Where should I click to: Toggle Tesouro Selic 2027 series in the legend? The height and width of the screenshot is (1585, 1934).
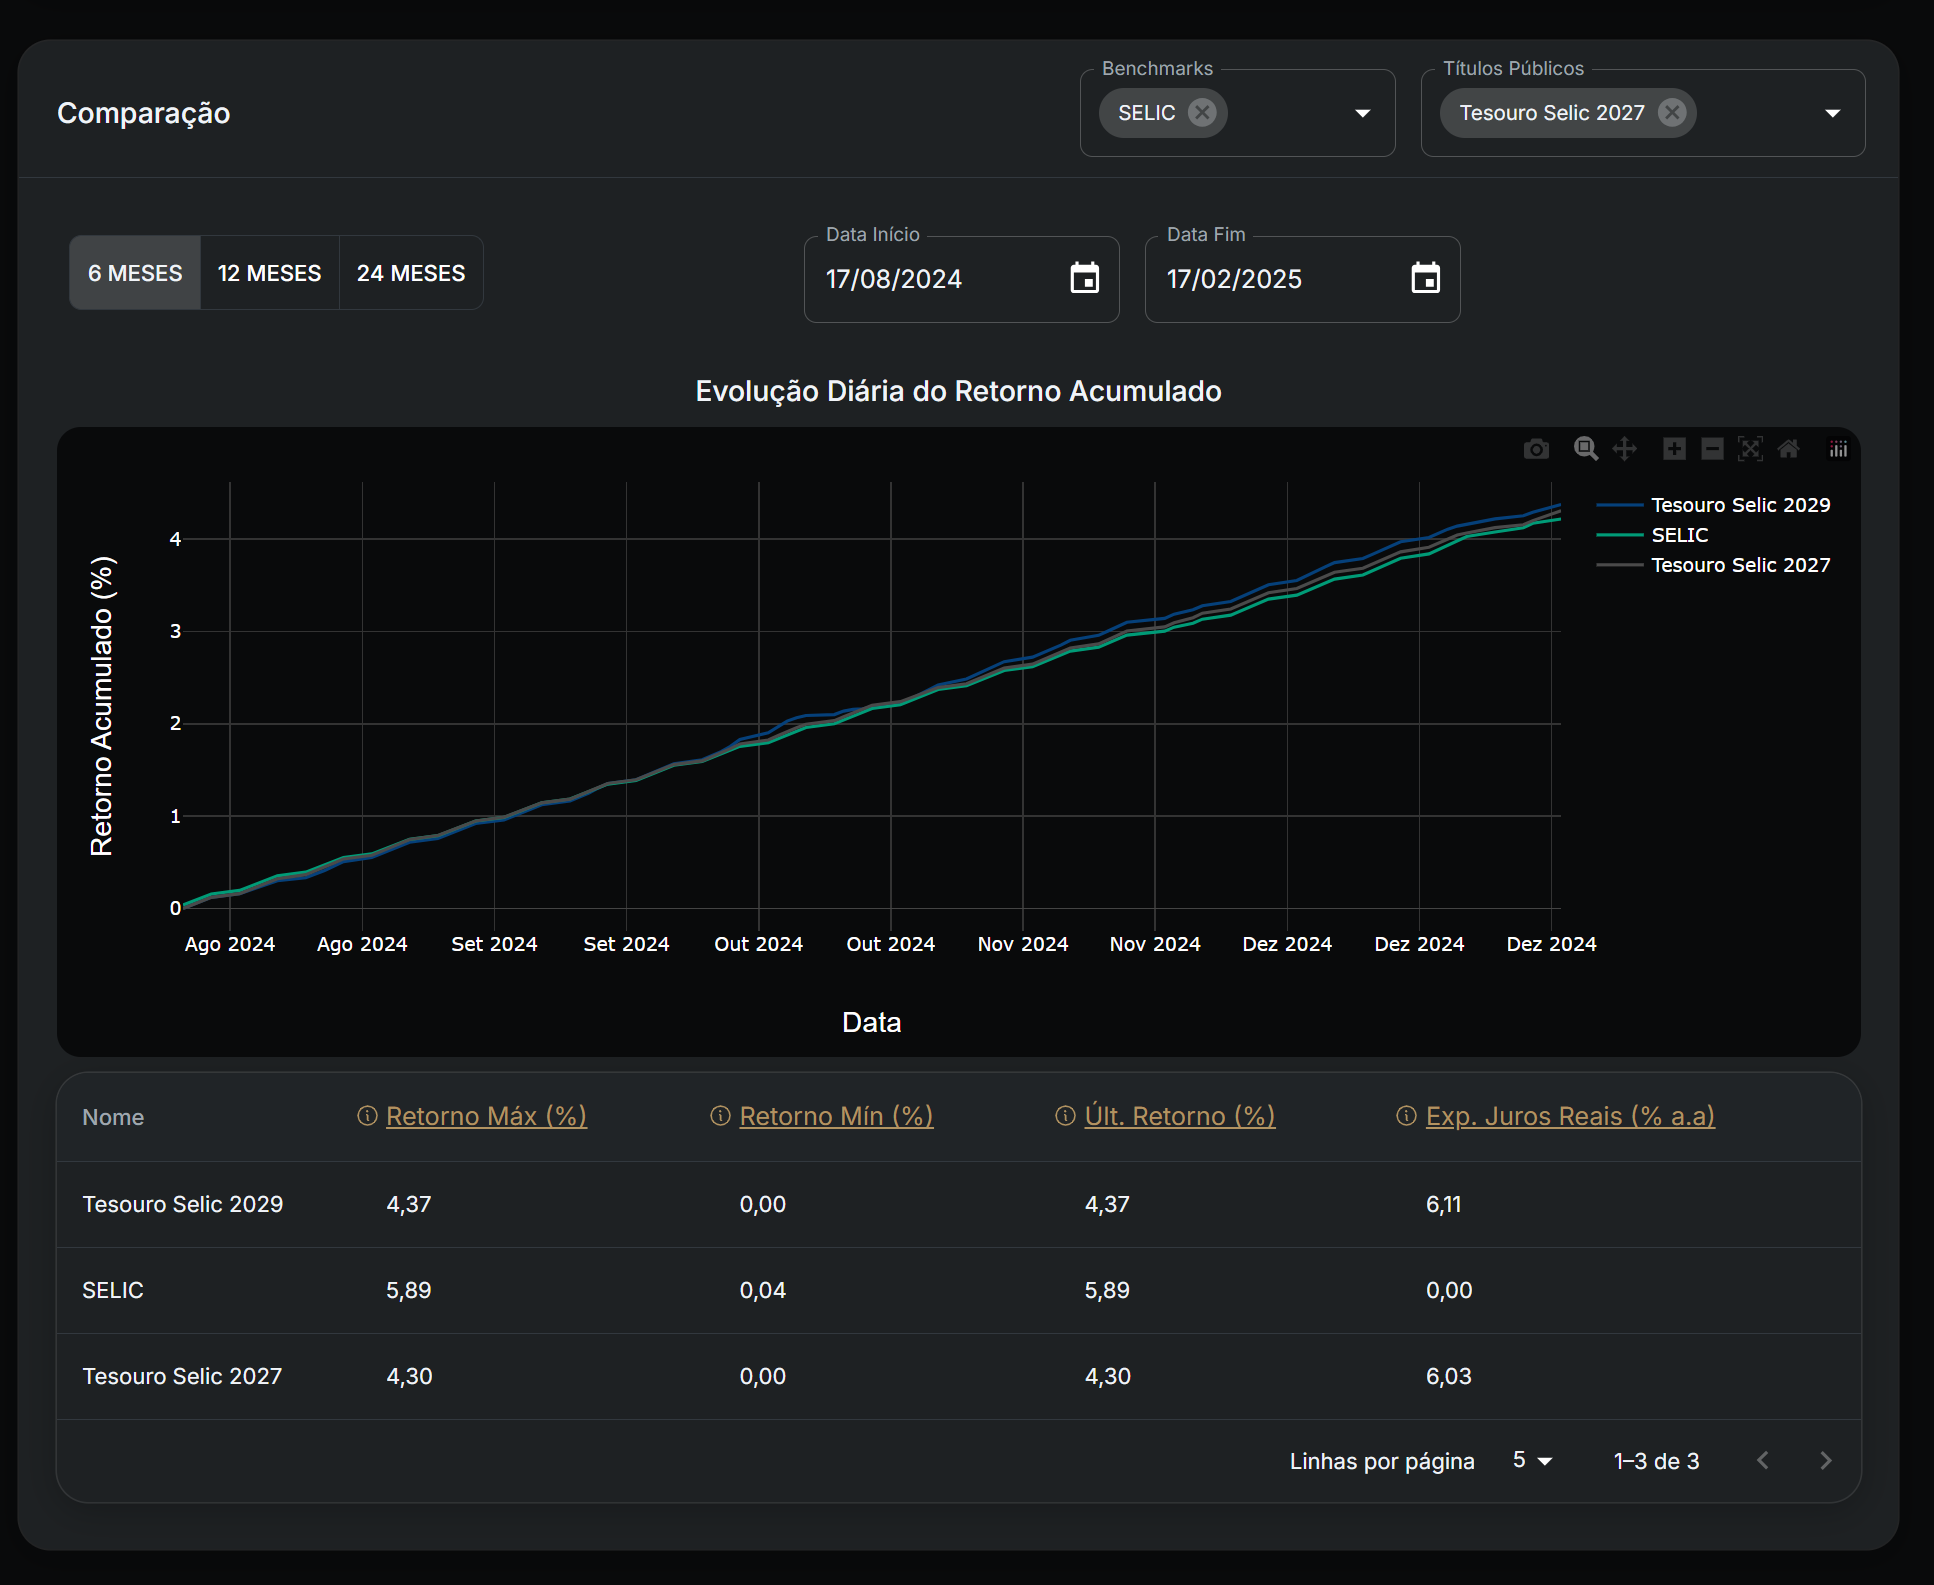(x=1740, y=565)
